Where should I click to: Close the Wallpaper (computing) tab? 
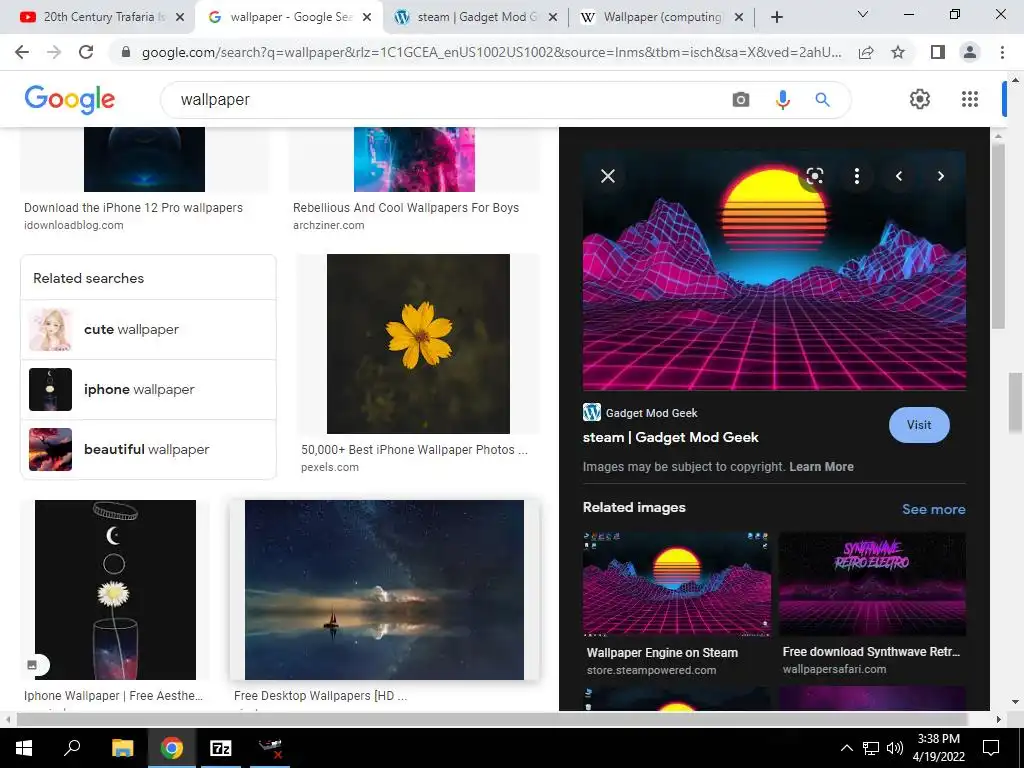739,18
